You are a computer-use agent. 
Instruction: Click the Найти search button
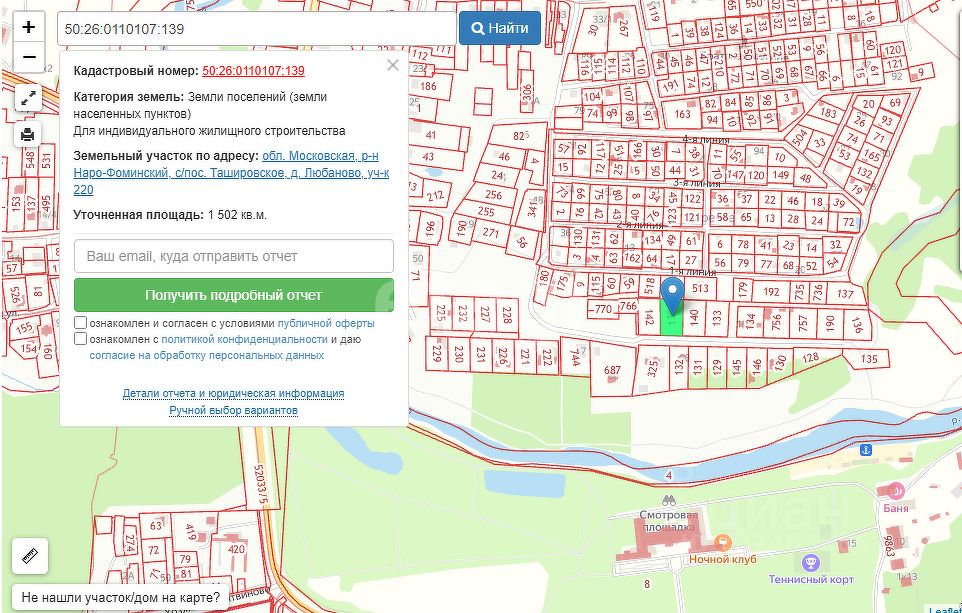click(500, 28)
